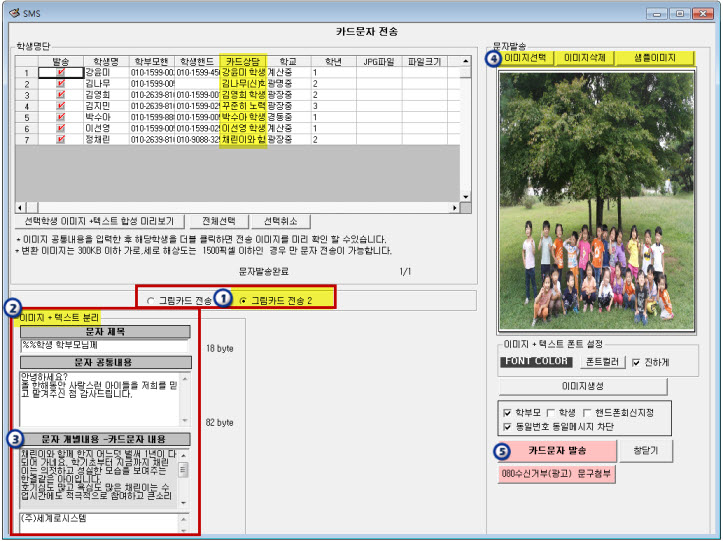
Task: Click the 학생명 column header
Action: coord(106,61)
